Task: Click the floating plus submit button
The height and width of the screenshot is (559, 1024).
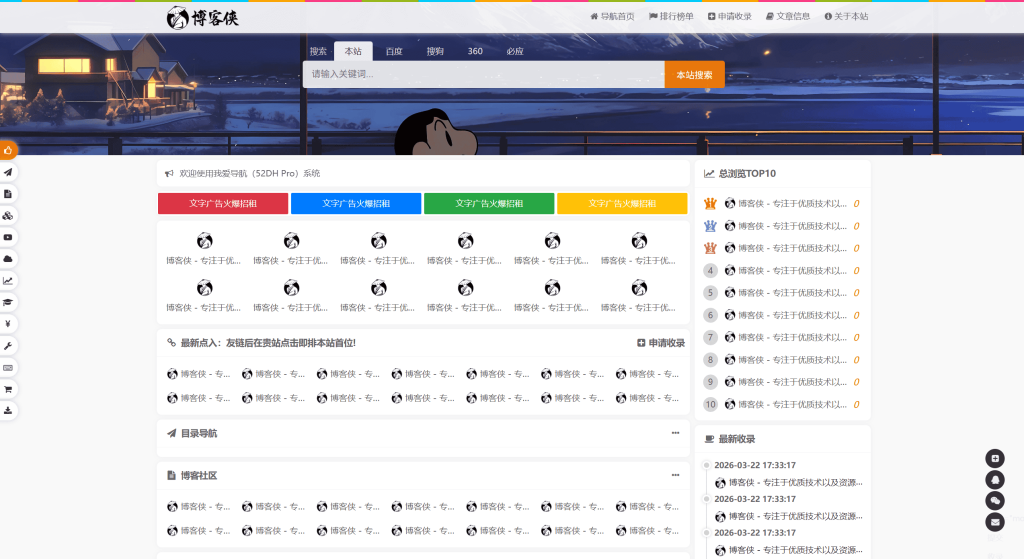Action: 995,458
